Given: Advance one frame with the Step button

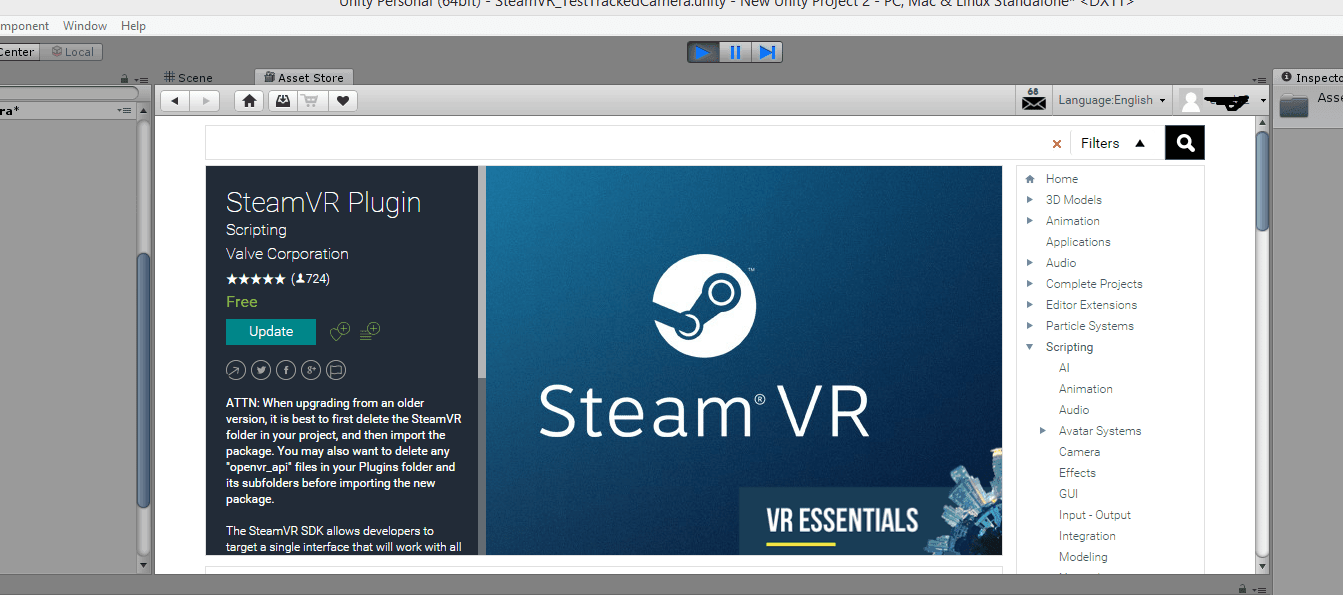Looking at the screenshot, I should (767, 52).
